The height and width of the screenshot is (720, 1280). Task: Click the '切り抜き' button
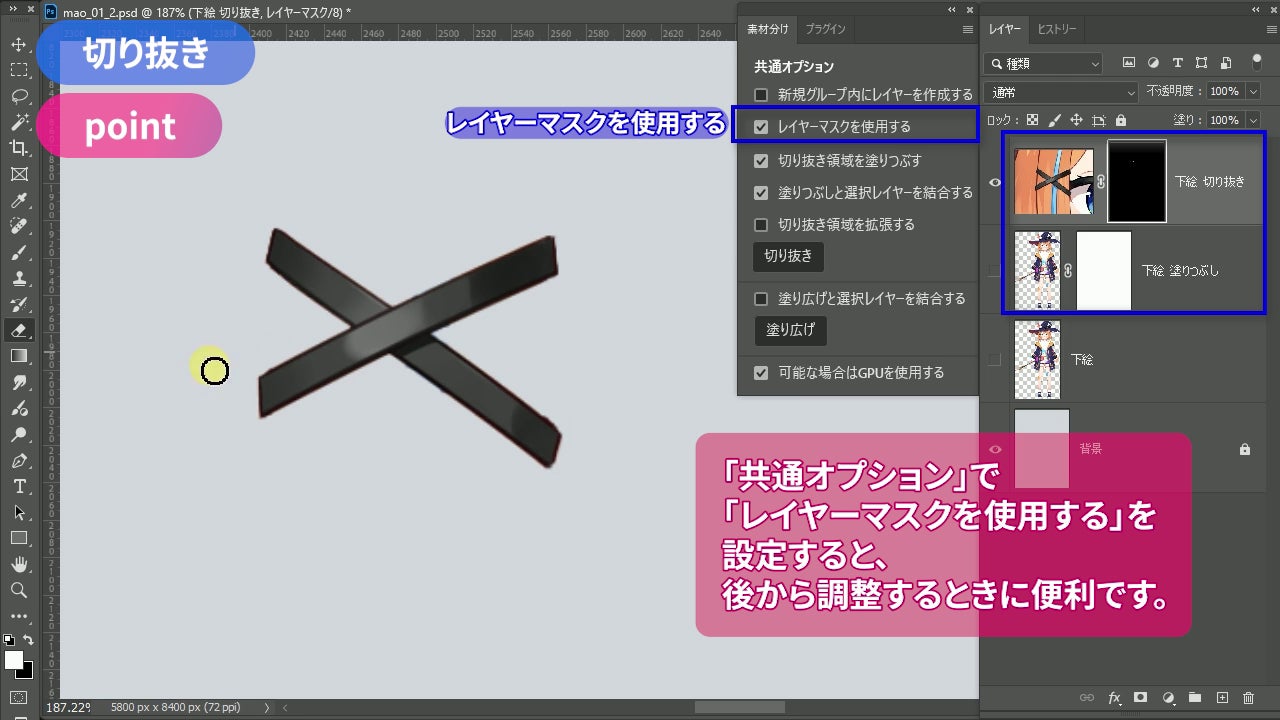coord(788,256)
